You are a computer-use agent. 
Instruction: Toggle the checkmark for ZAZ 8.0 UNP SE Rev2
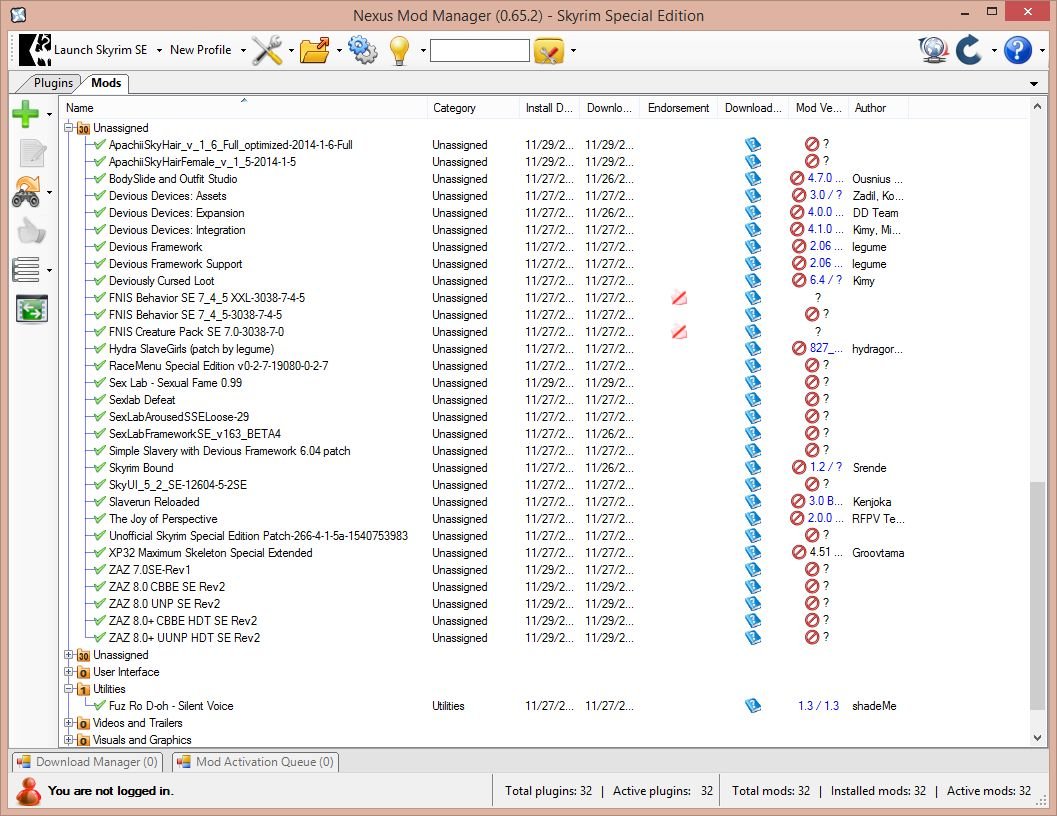(100, 603)
